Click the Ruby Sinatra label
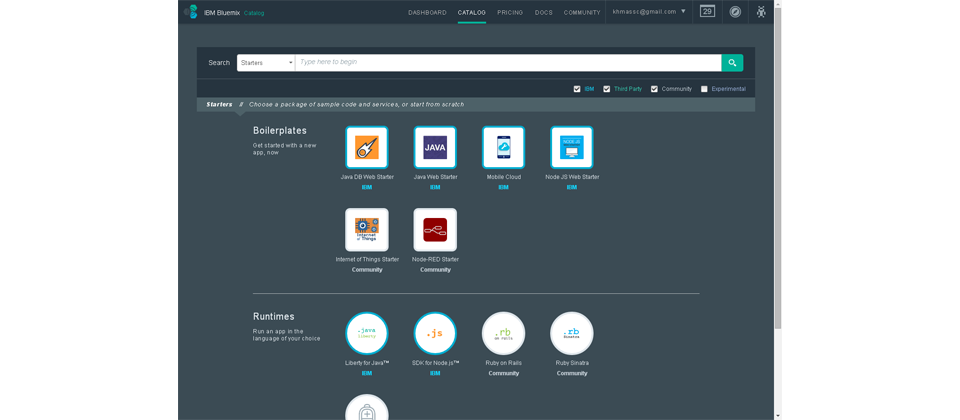The width and height of the screenshot is (960, 420). point(572,363)
